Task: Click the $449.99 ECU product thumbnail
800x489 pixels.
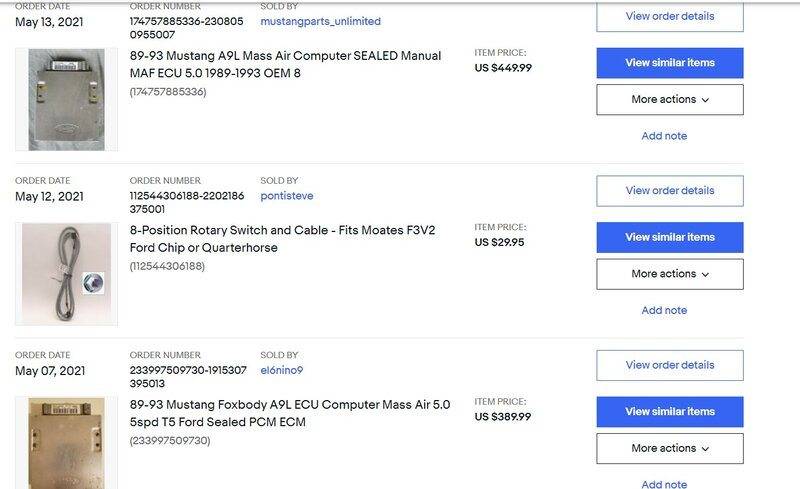Action: click(x=66, y=99)
